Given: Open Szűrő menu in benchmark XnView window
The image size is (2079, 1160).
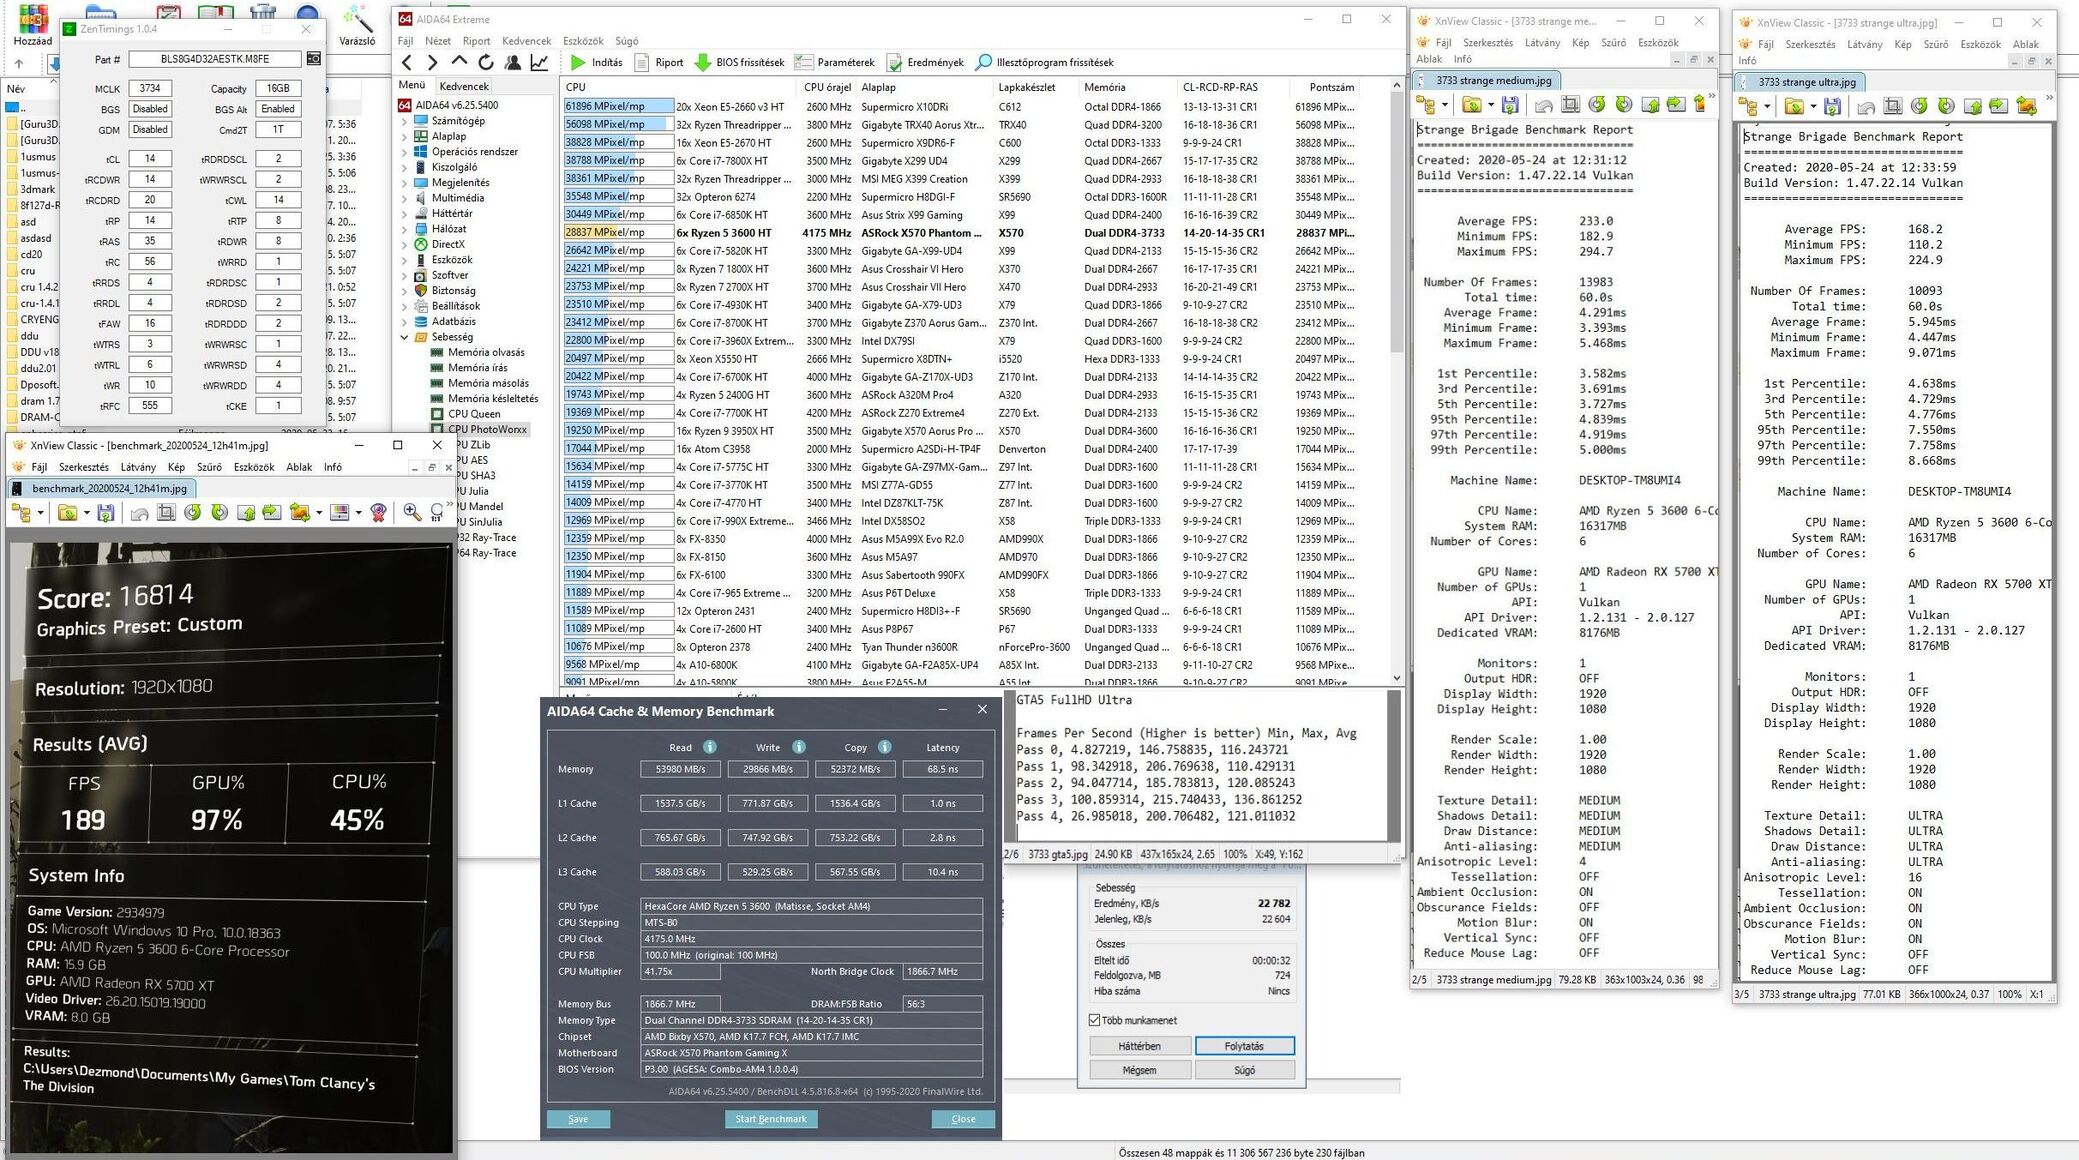Looking at the screenshot, I should point(209,467).
